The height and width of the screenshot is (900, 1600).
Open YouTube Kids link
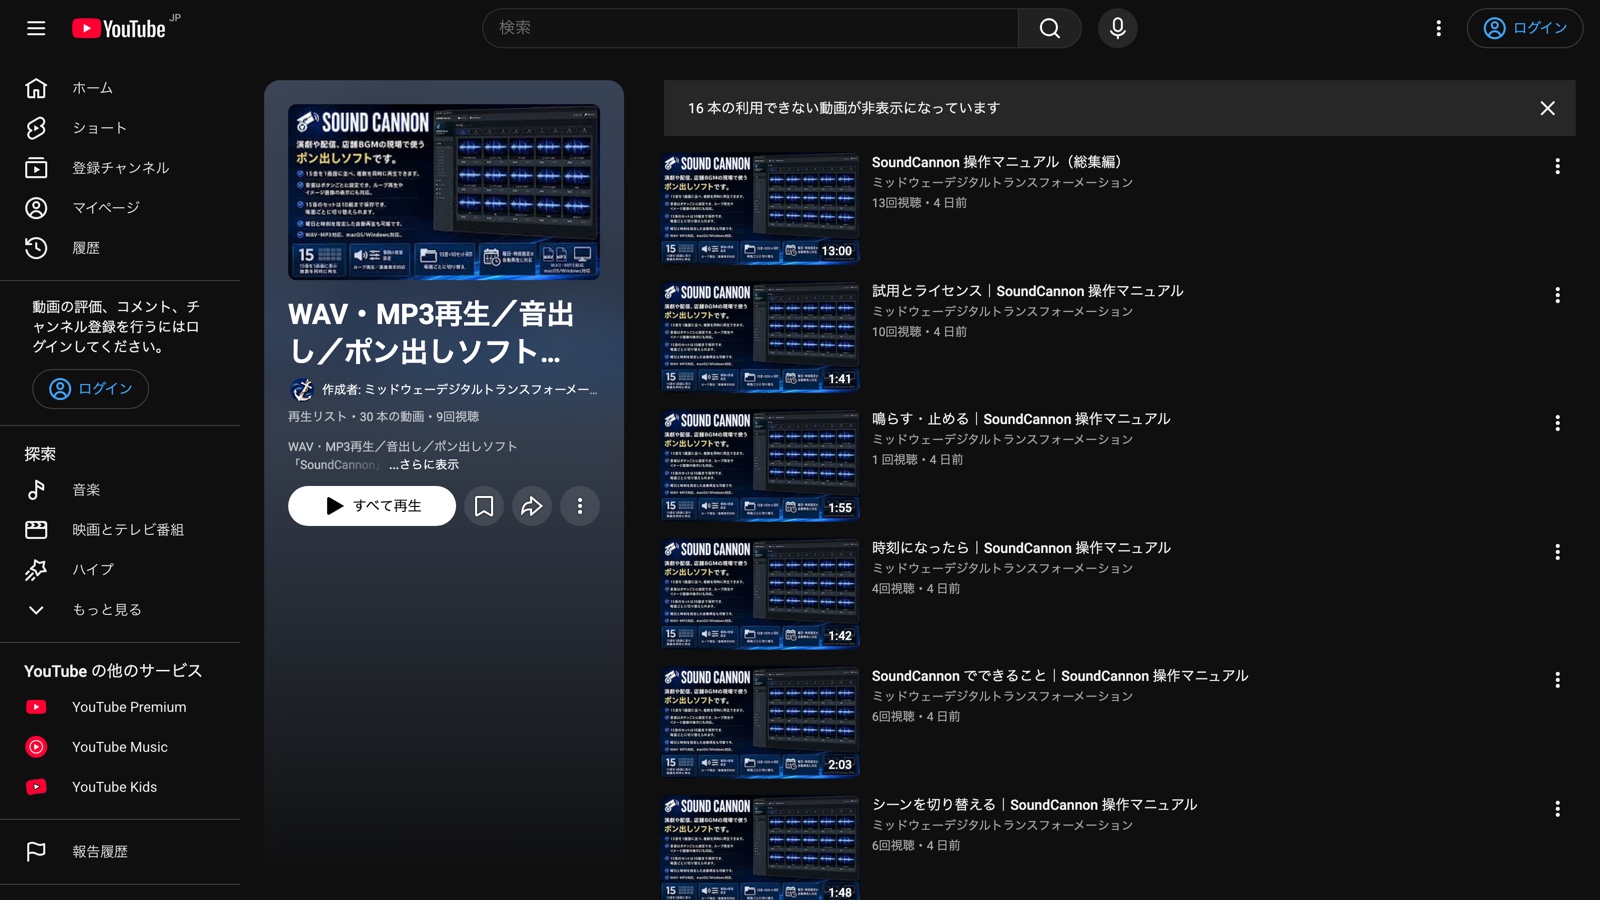[x=120, y=787]
